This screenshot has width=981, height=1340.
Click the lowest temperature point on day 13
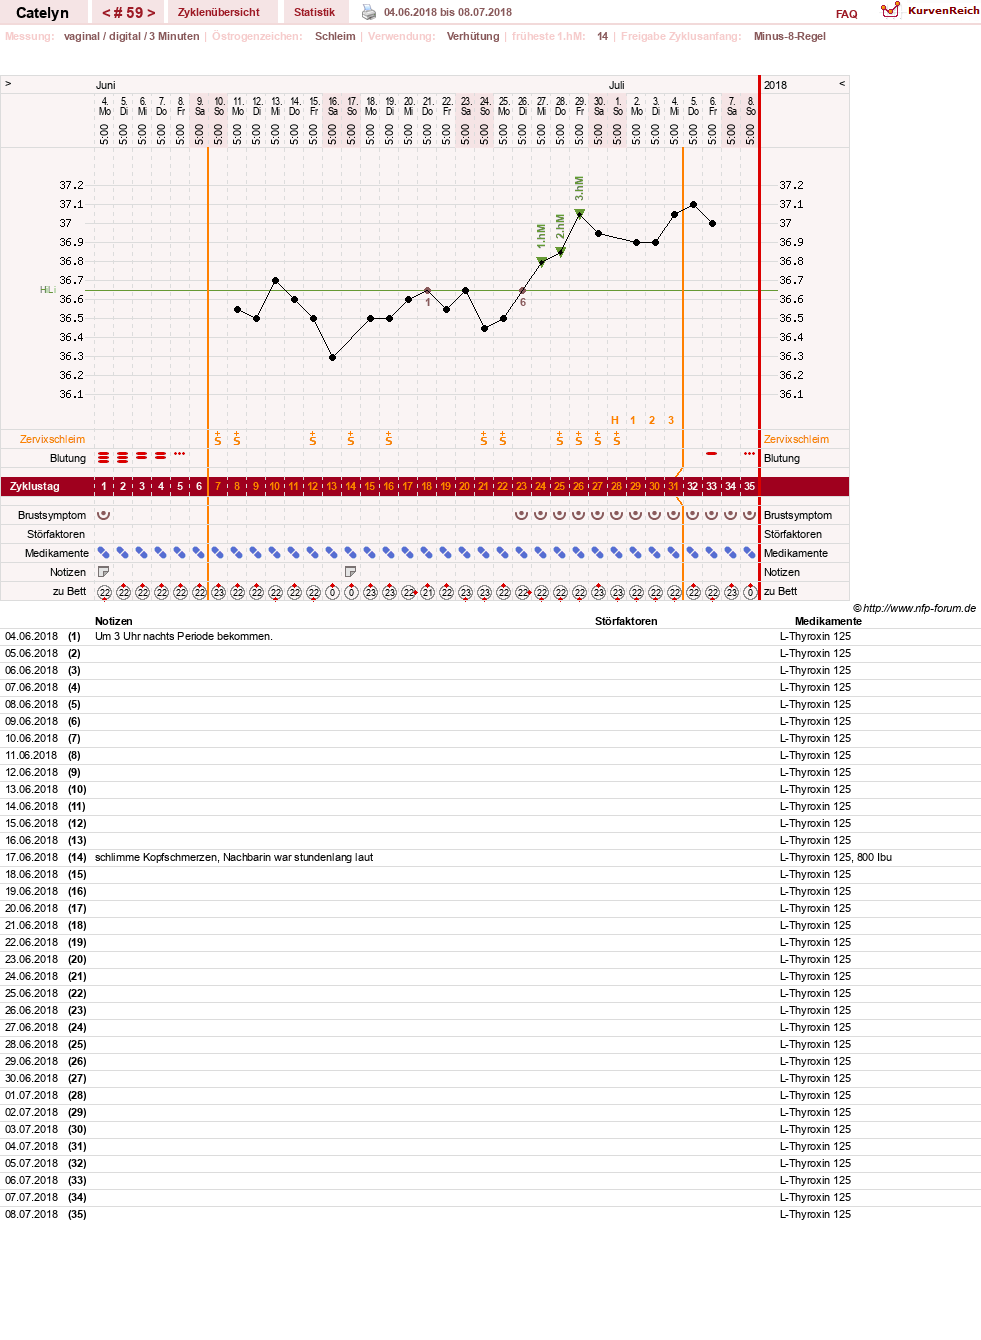(332, 357)
